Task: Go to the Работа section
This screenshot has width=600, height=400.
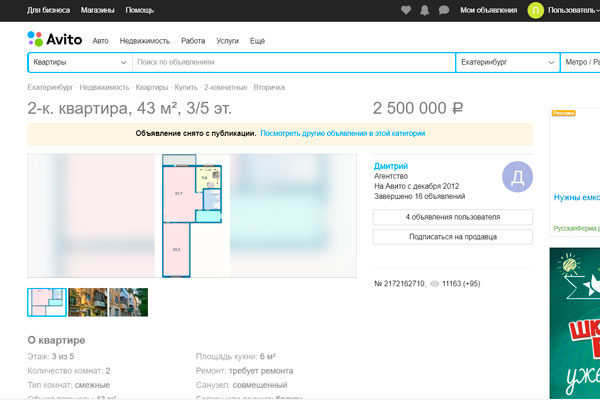Action: [193, 41]
